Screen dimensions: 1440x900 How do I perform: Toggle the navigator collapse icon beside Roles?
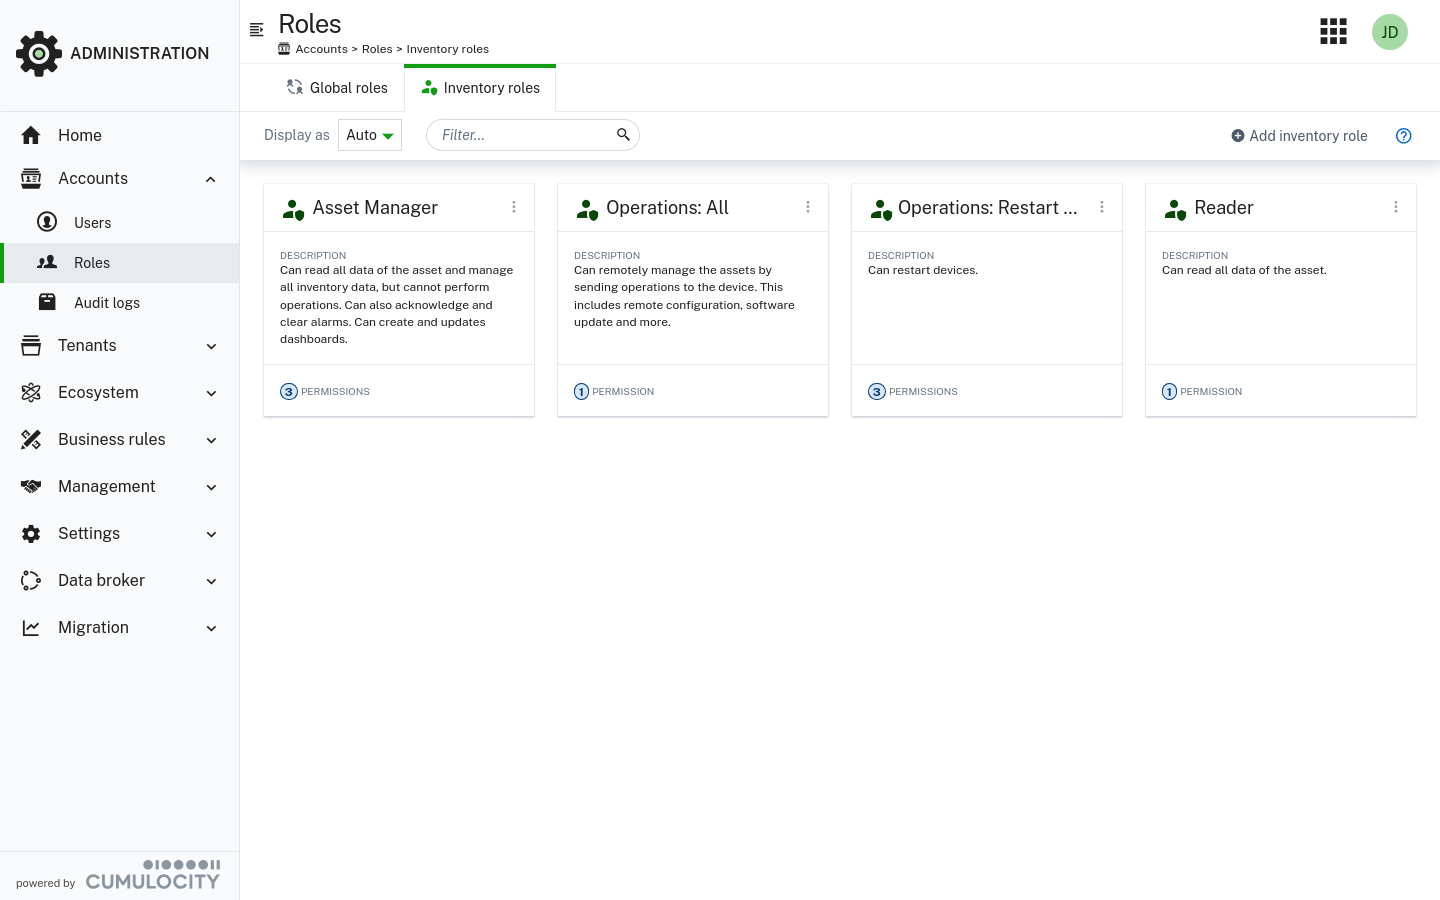tap(257, 30)
